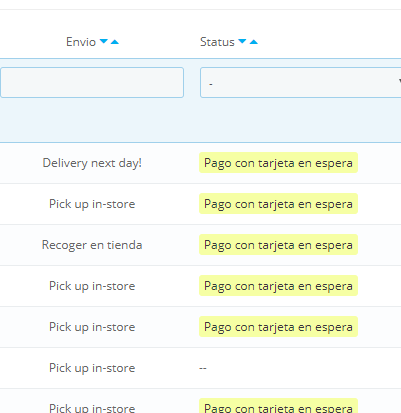Select the 'Delivery next day!' shipping cell
This screenshot has height=413, width=401.
92,163
